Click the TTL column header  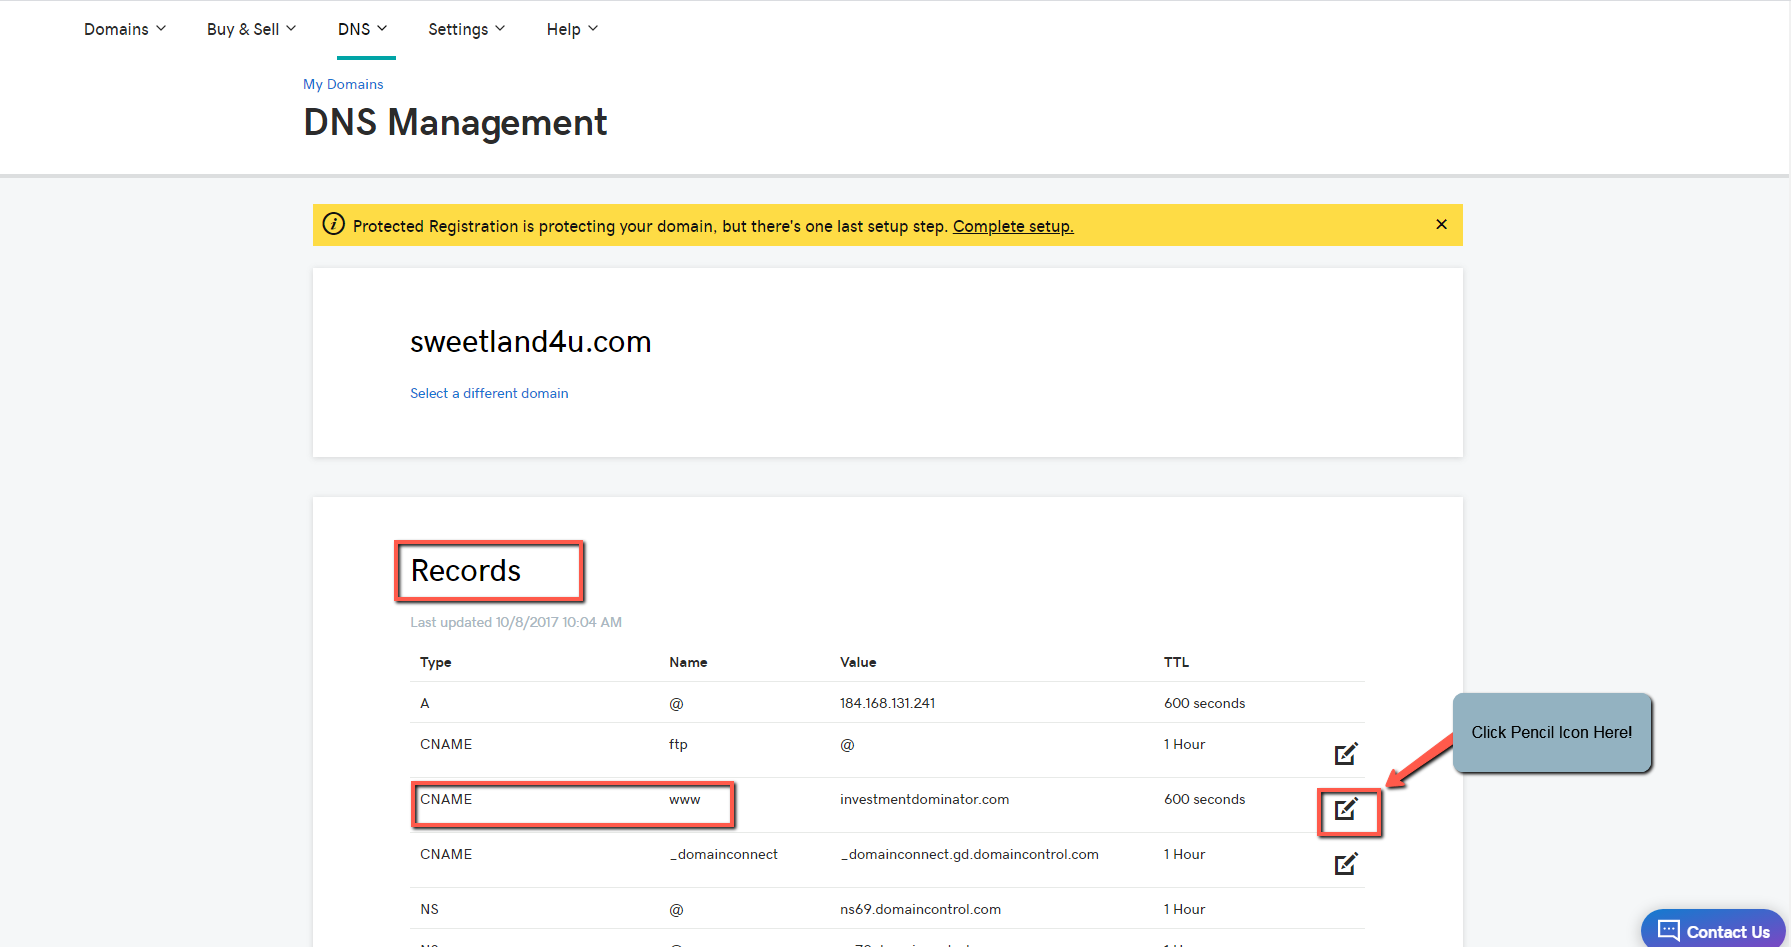coord(1176,662)
